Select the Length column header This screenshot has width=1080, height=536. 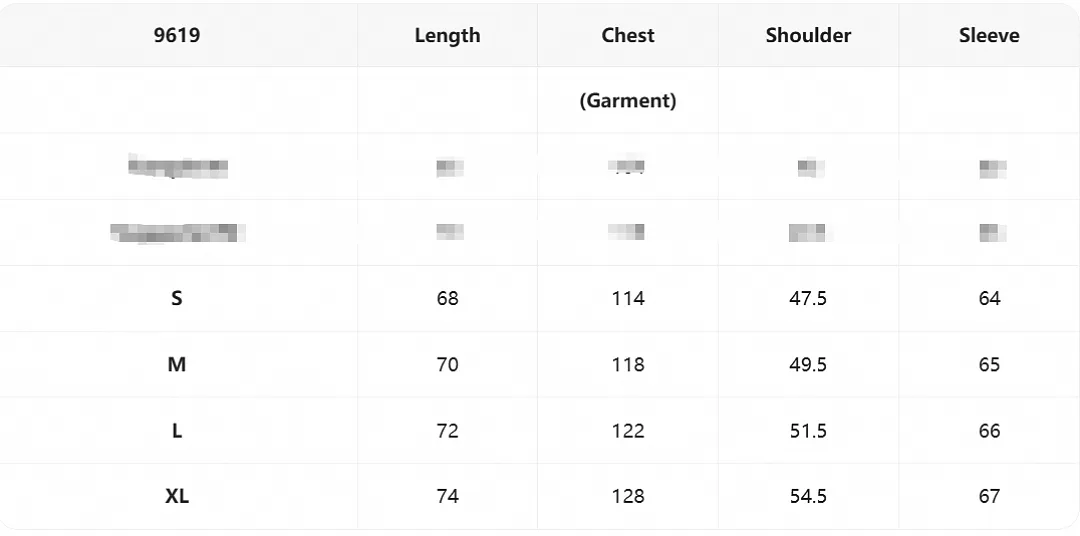coord(448,36)
